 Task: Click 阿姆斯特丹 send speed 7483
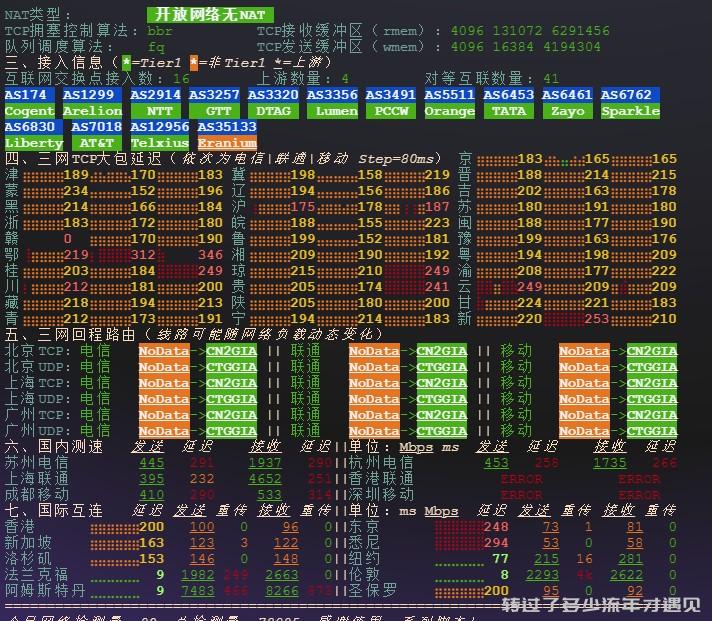[x=198, y=591]
